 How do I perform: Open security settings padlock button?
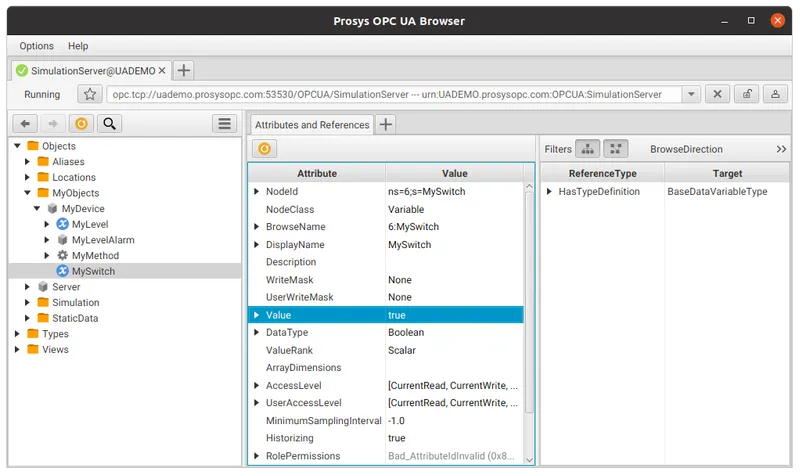click(746, 94)
